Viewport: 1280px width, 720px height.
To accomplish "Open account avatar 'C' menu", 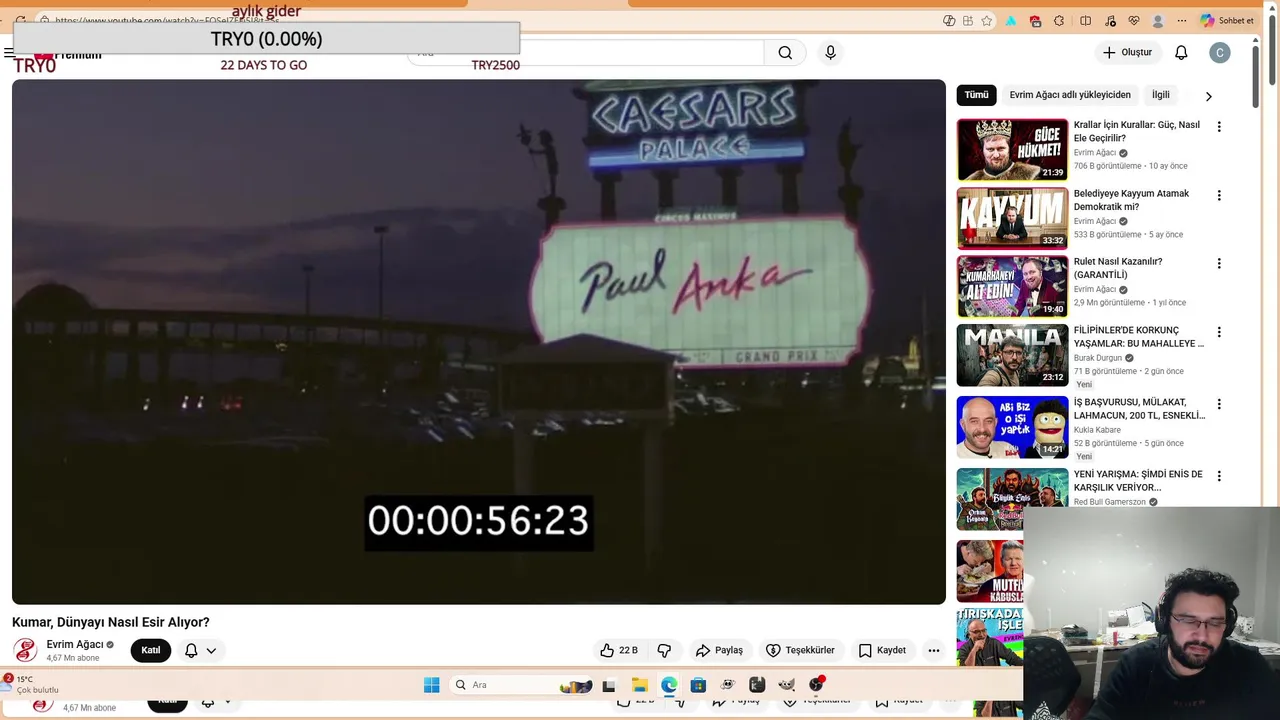I will [1219, 53].
